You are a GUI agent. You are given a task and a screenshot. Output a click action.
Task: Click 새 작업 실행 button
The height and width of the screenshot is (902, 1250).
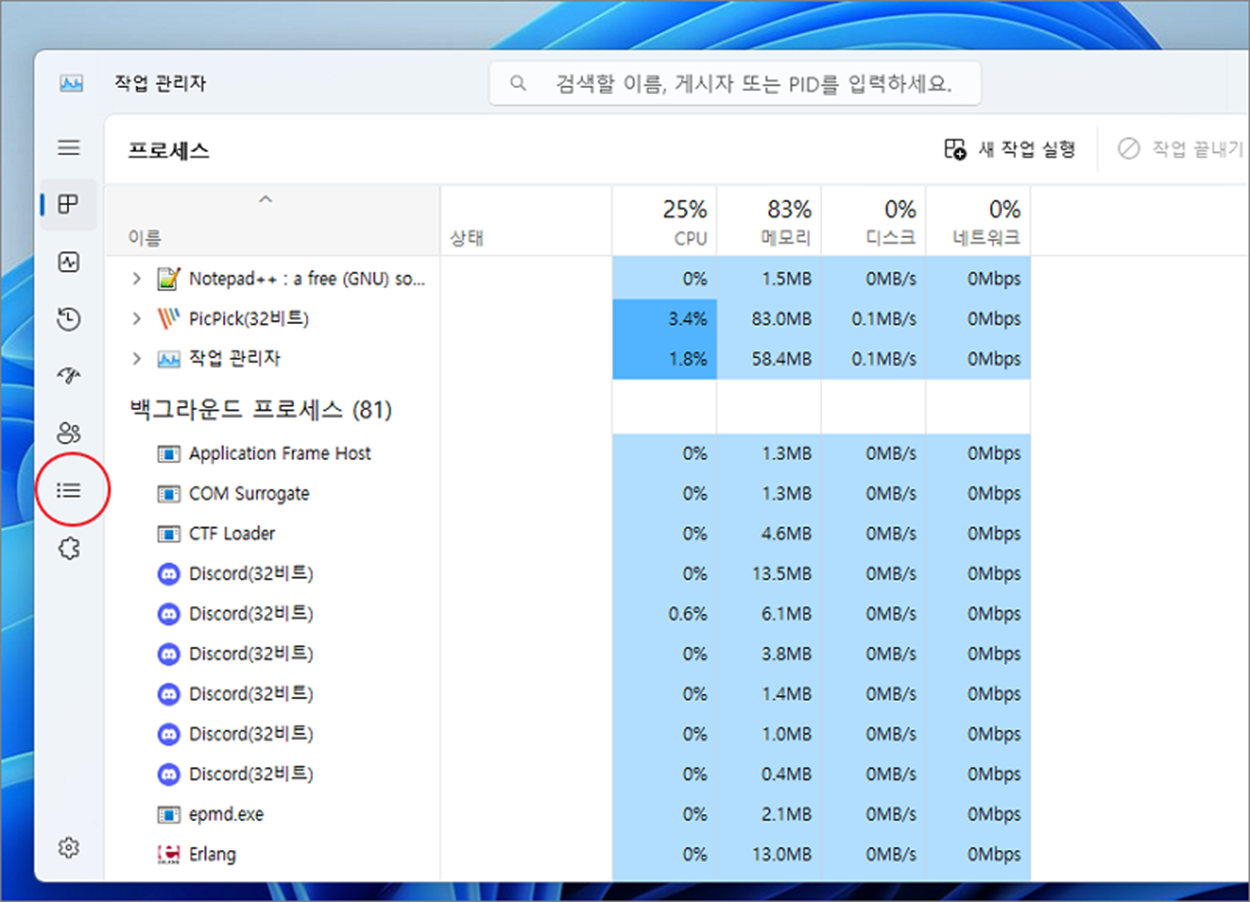click(x=1010, y=150)
